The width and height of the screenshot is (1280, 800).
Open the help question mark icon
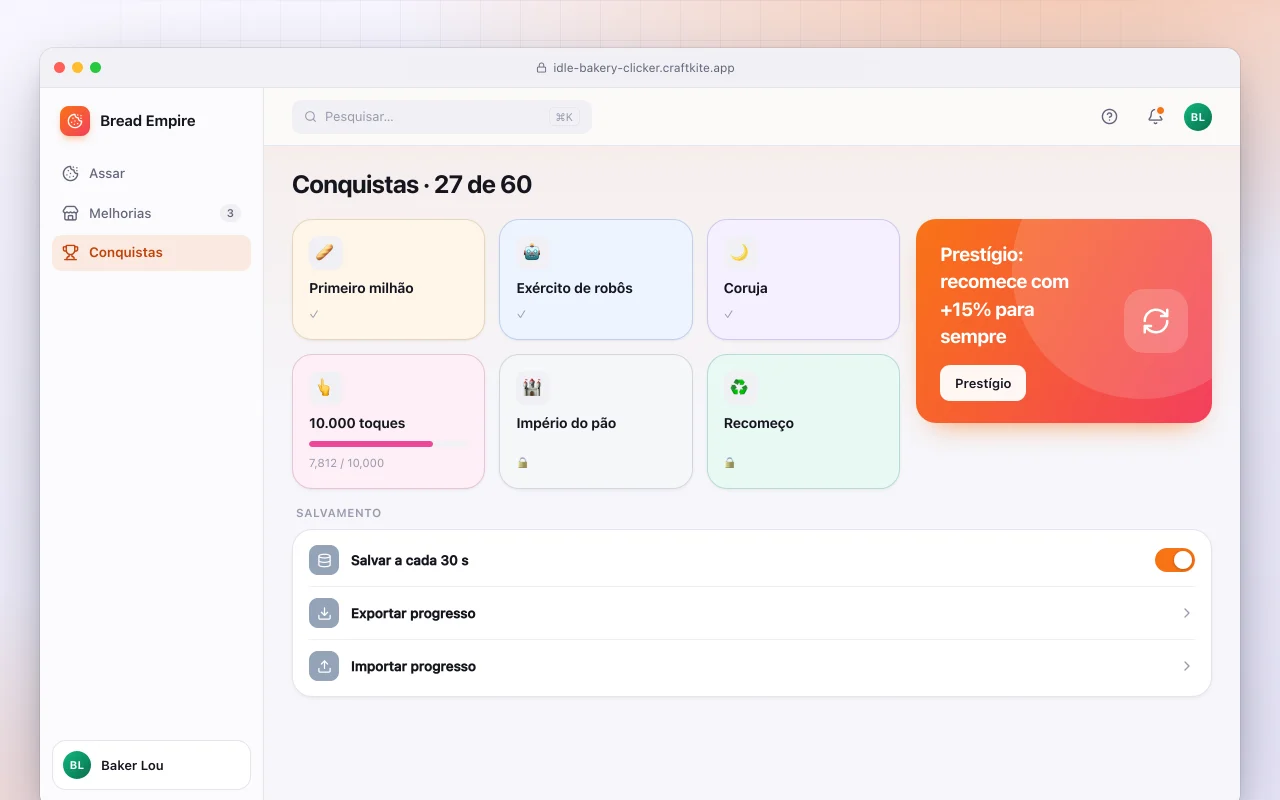coord(1109,117)
